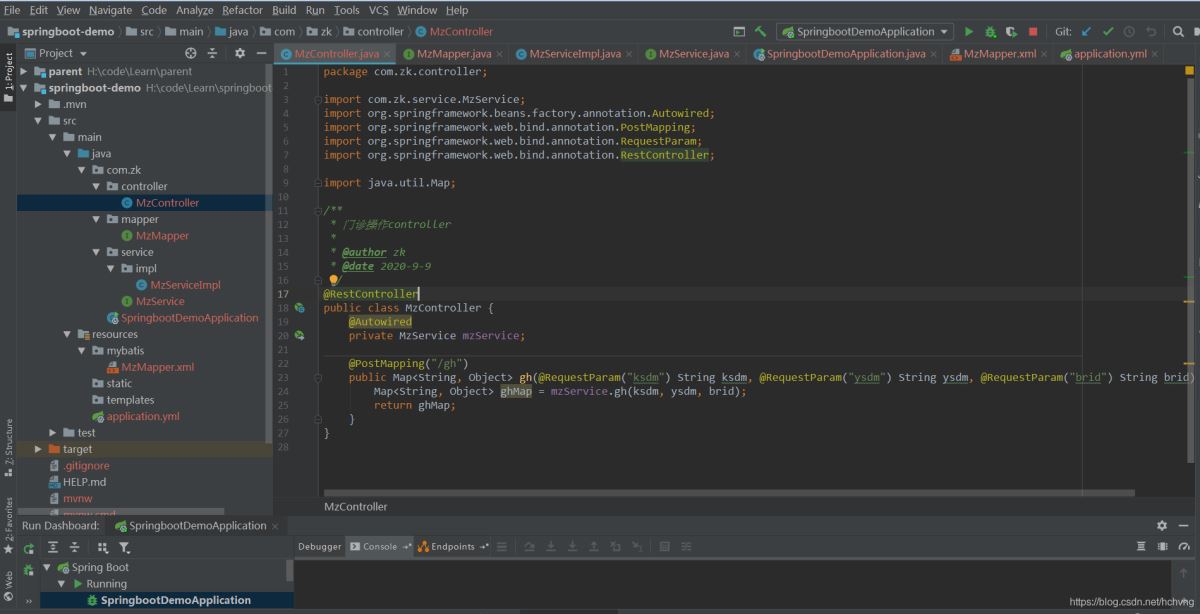Expand the parent project folder

(24, 72)
